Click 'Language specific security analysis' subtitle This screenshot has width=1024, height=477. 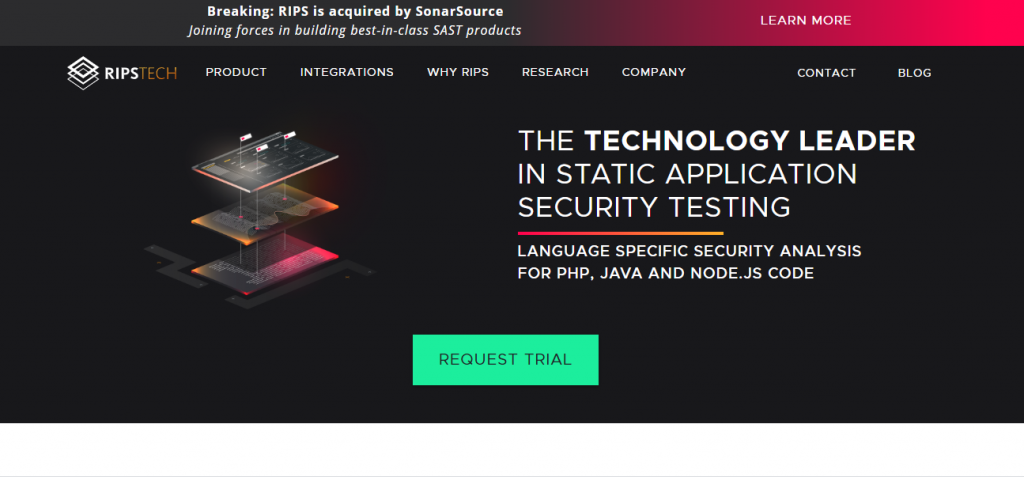point(689,251)
